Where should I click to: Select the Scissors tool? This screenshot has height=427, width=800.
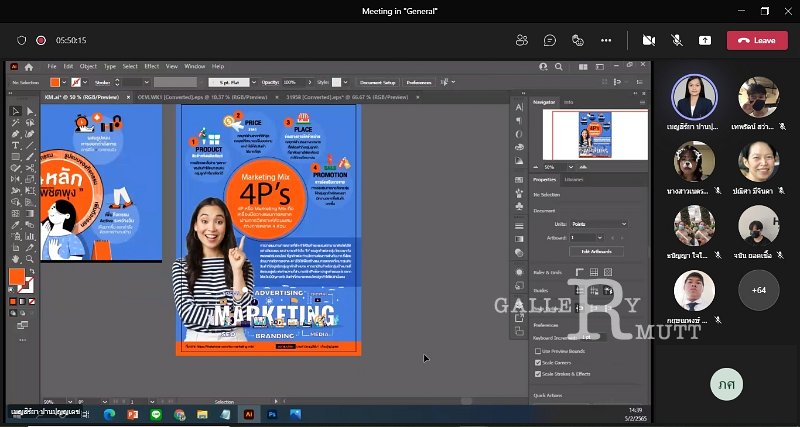coord(30,168)
